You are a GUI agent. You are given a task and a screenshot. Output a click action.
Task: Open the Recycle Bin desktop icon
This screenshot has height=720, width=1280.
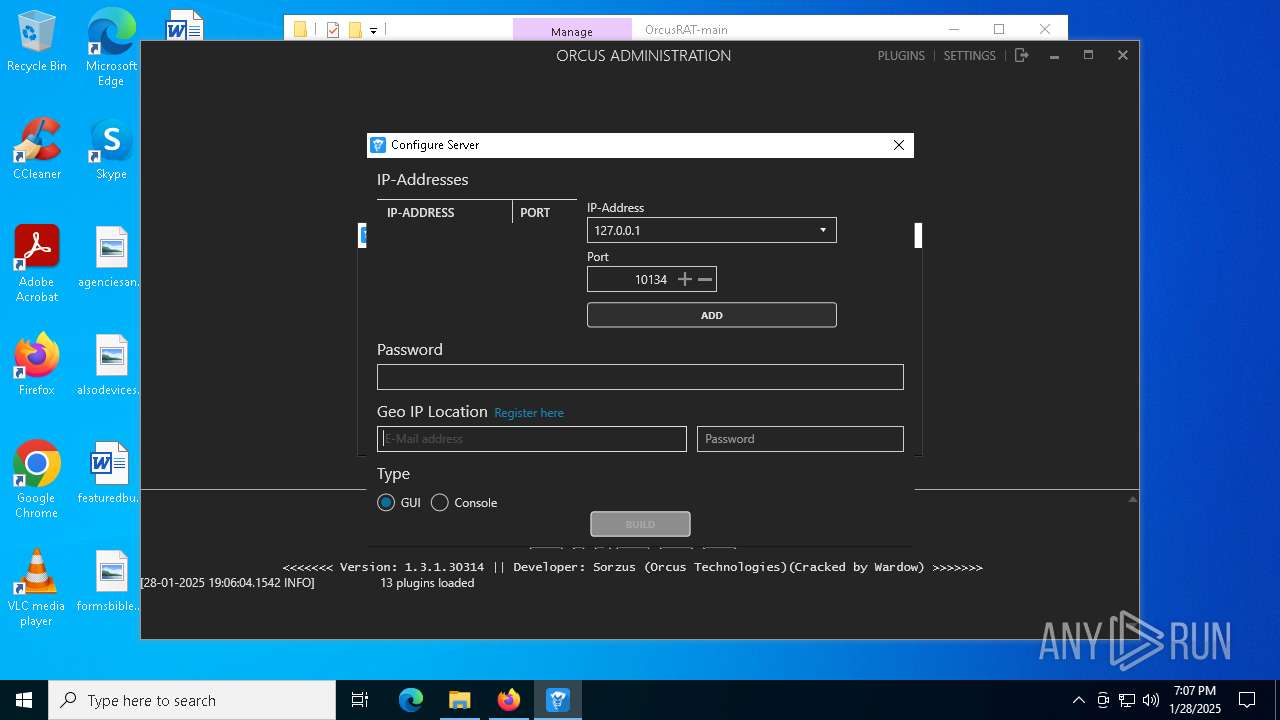coord(37,42)
